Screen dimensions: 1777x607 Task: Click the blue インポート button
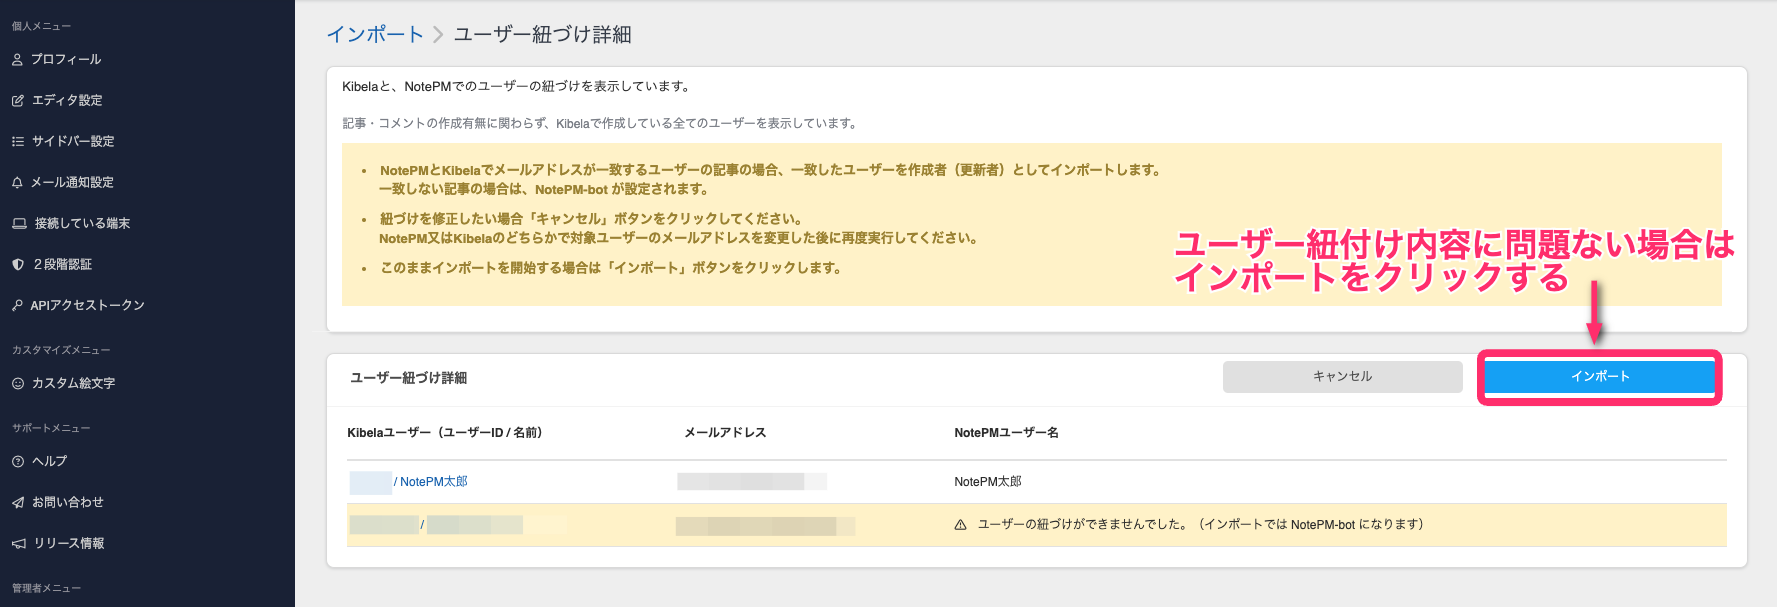coord(1600,377)
